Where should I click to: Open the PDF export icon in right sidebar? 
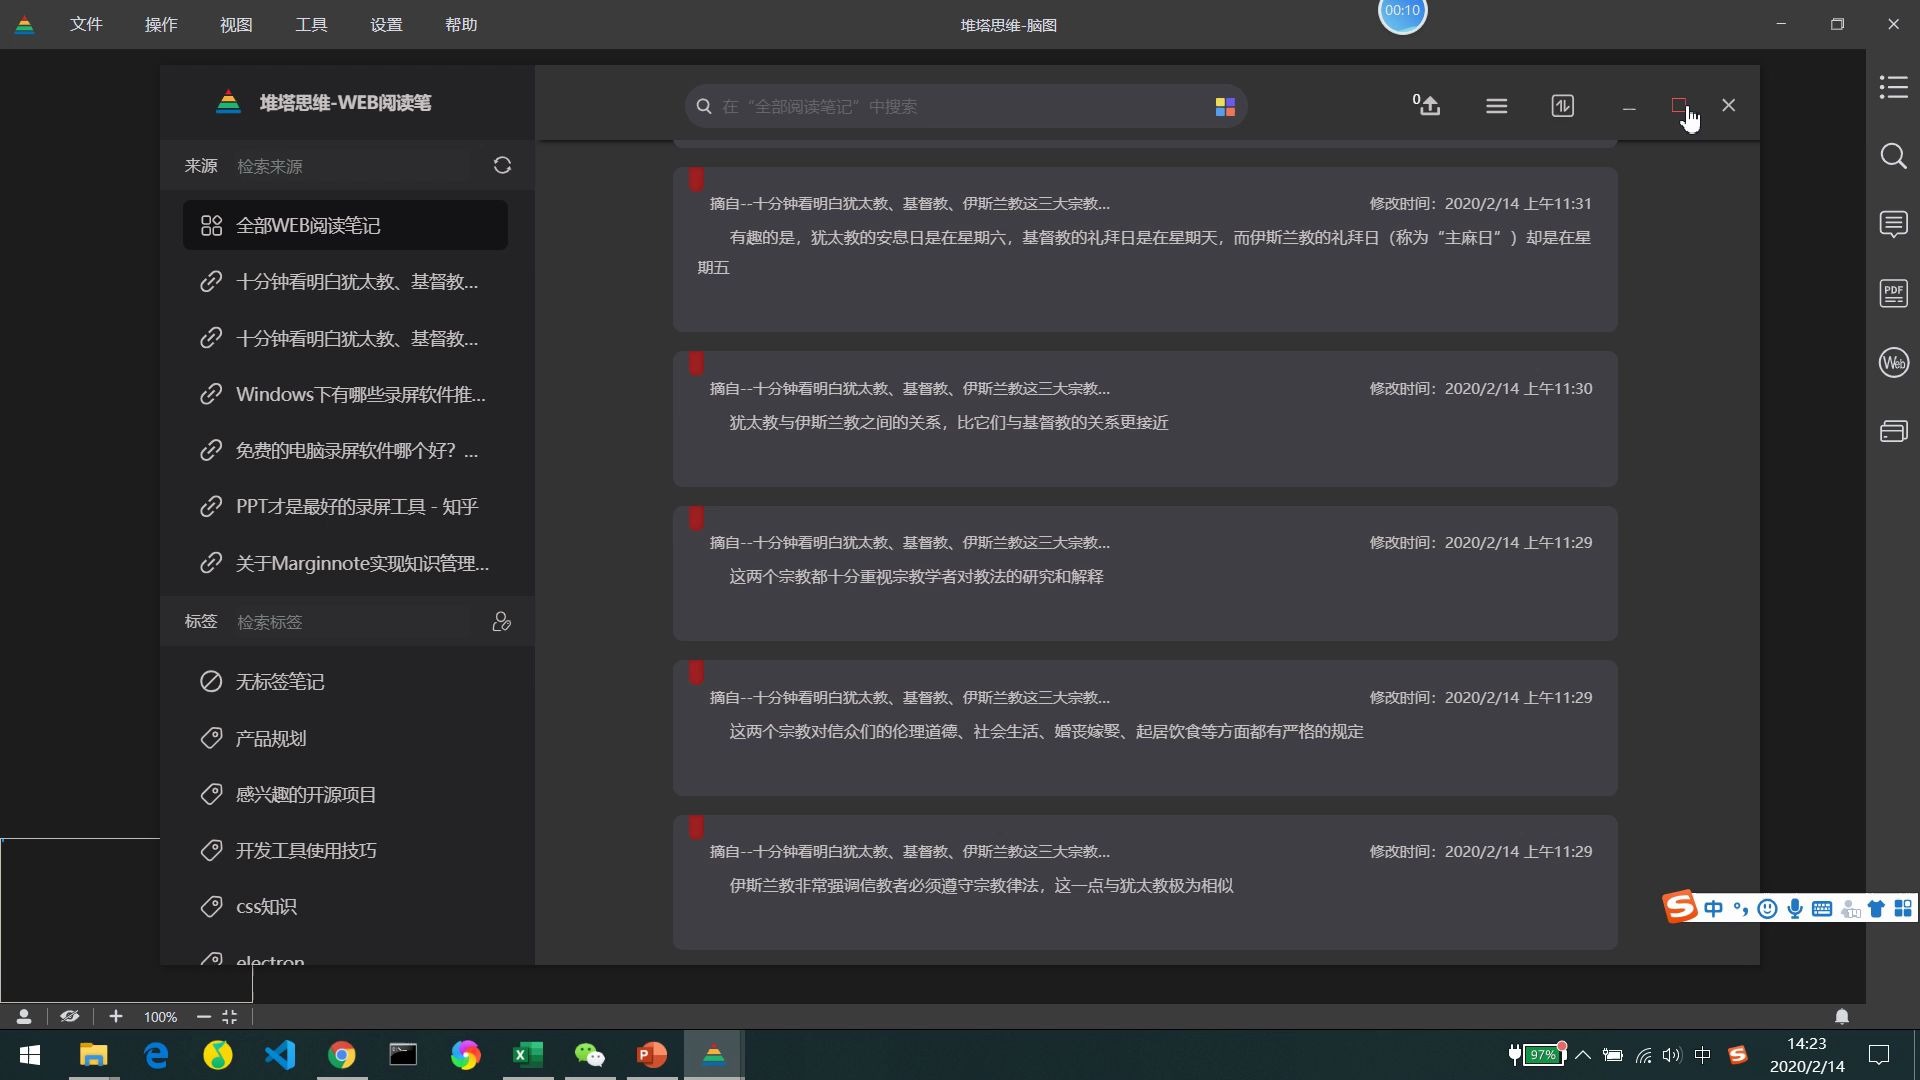click(1893, 293)
